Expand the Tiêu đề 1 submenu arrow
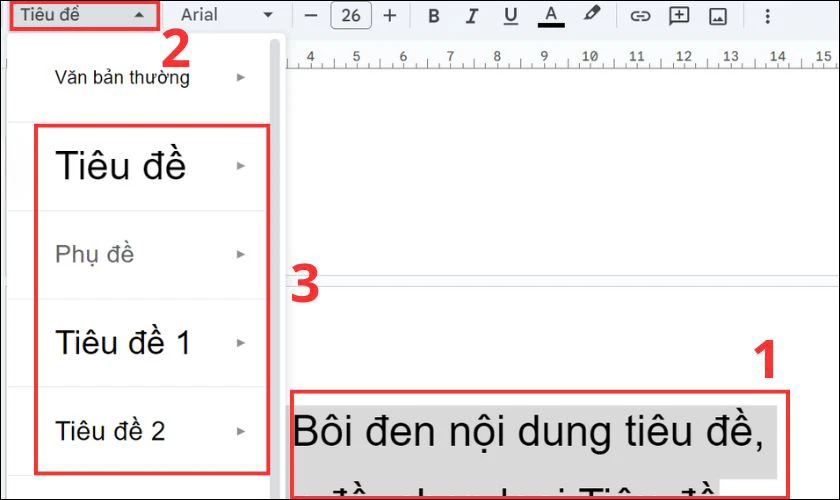840x500 pixels. pos(241,343)
